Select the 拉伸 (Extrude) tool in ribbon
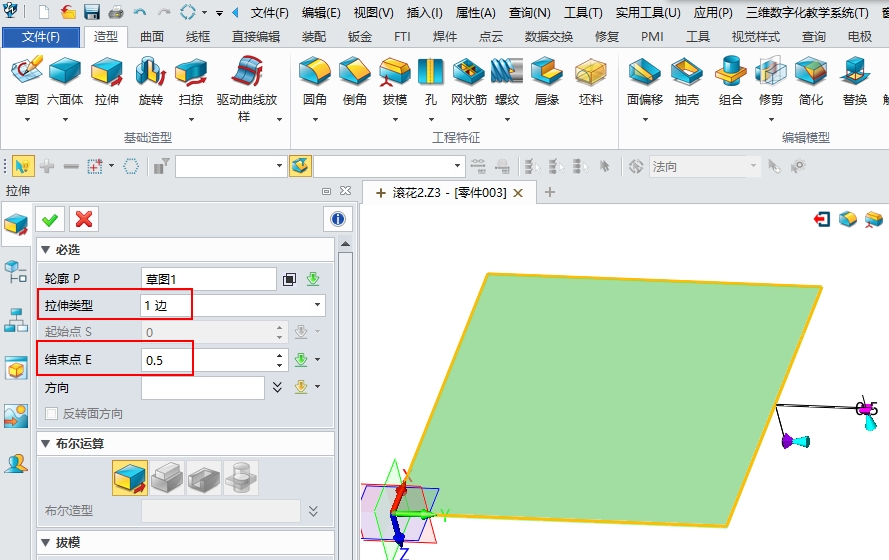The height and width of the screenshot is (560, 889). coord(106,74)
